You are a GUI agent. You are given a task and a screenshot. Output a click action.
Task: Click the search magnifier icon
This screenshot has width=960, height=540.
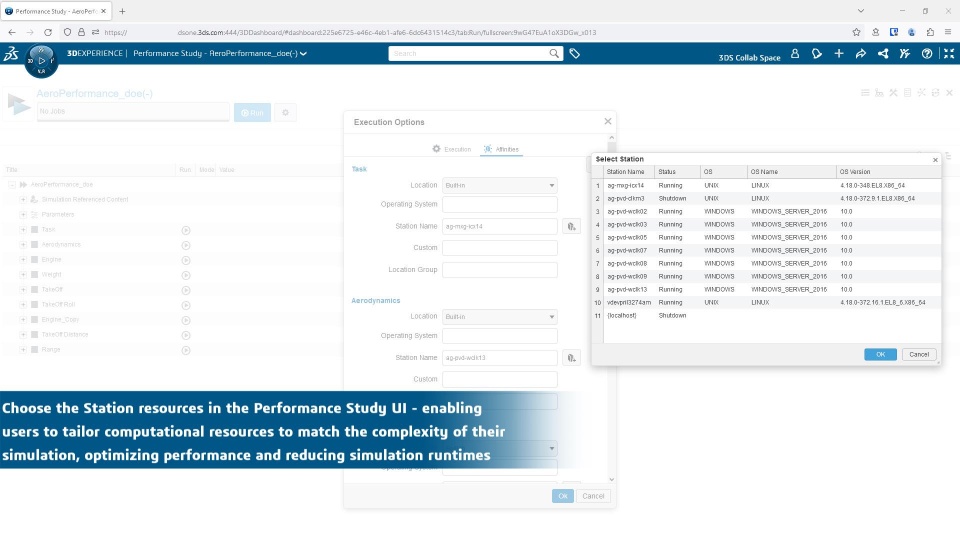554,53
